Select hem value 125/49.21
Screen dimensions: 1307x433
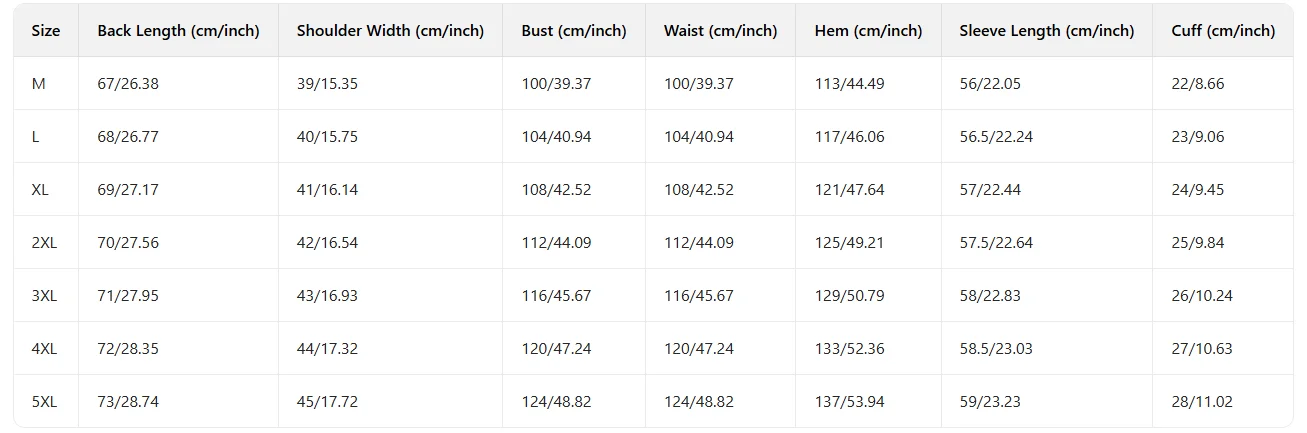pos(849,243)
